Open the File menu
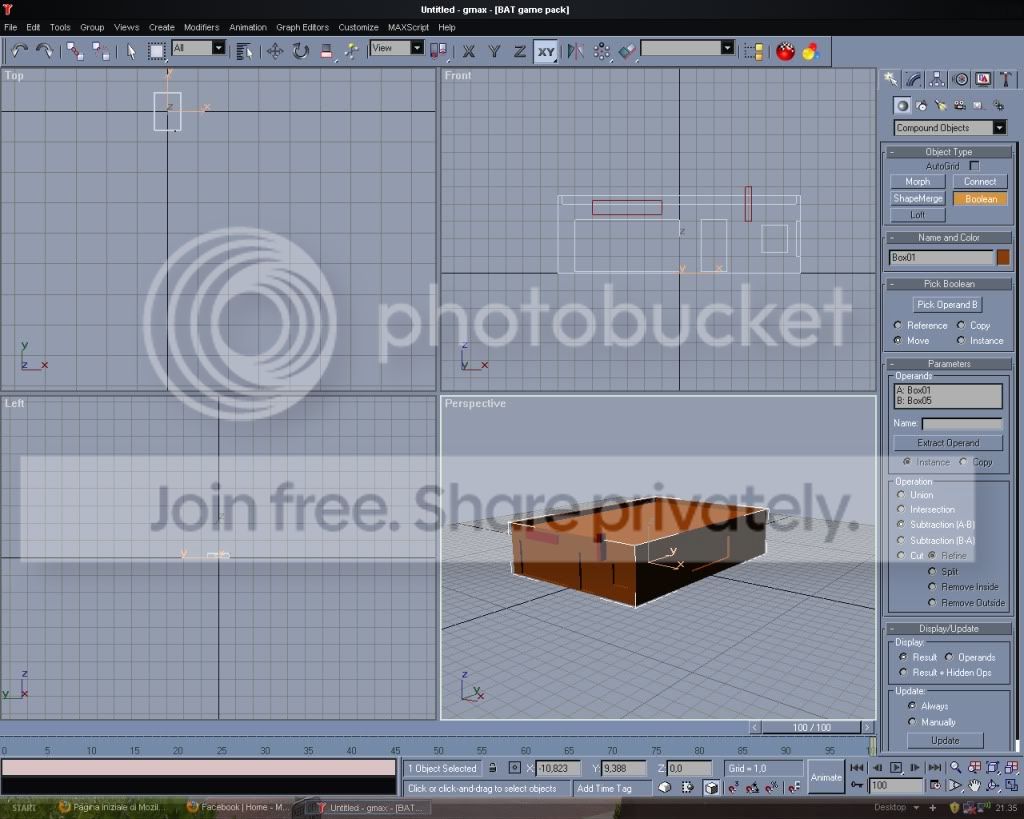The image size is (1024, 819). 10,27
